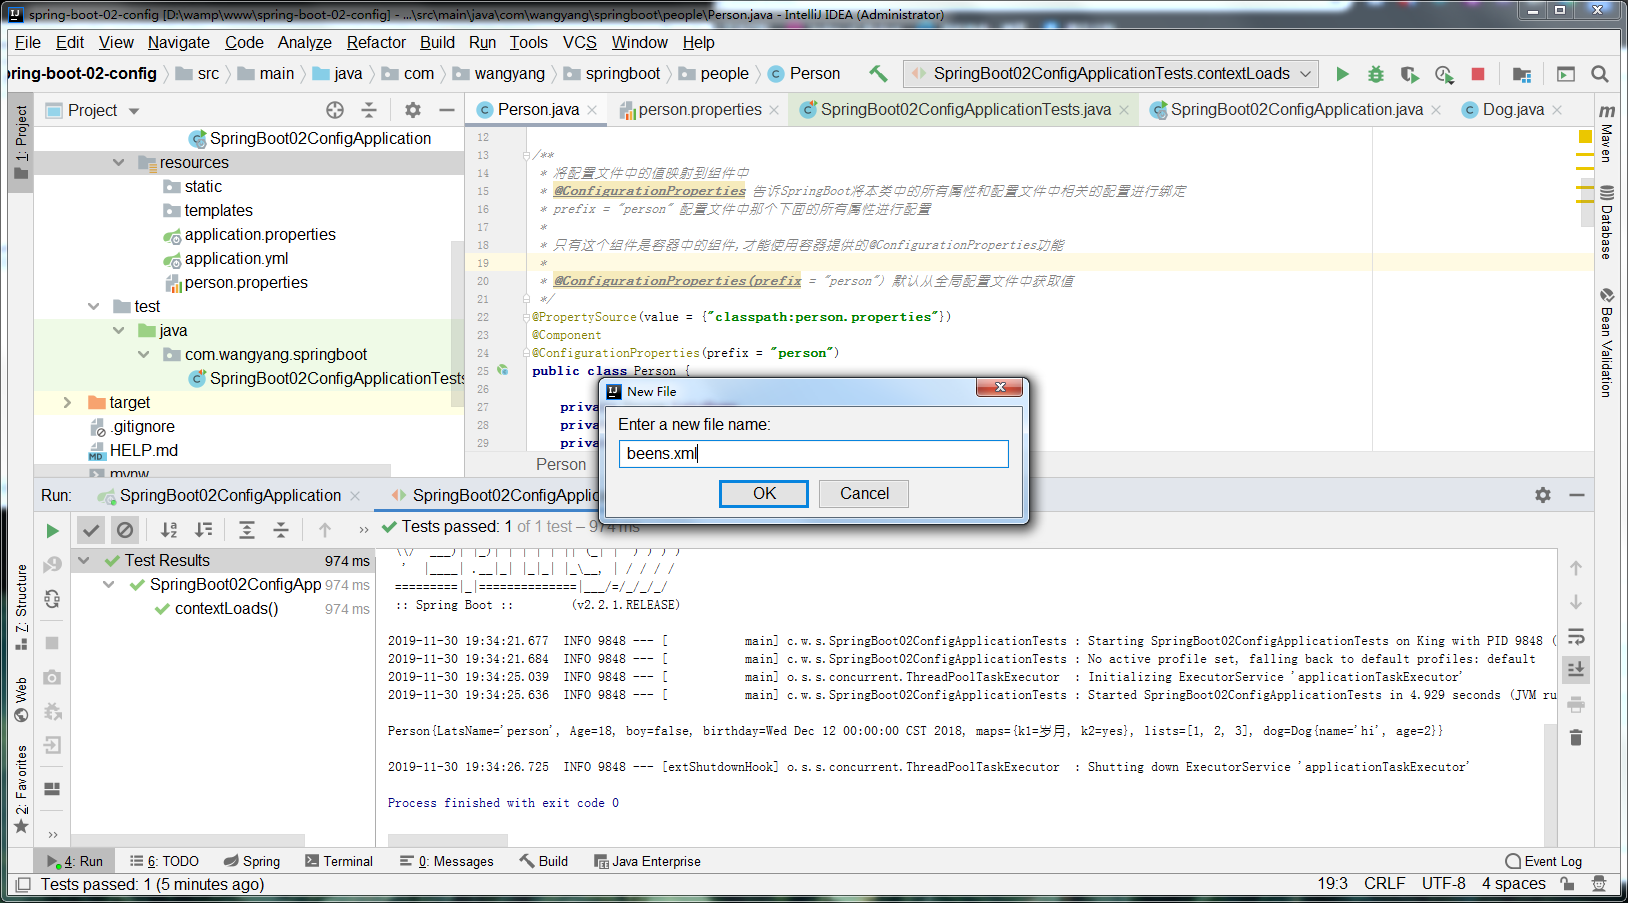Cancel the New File dialog

pyautogui.click(x=864, y=493)
